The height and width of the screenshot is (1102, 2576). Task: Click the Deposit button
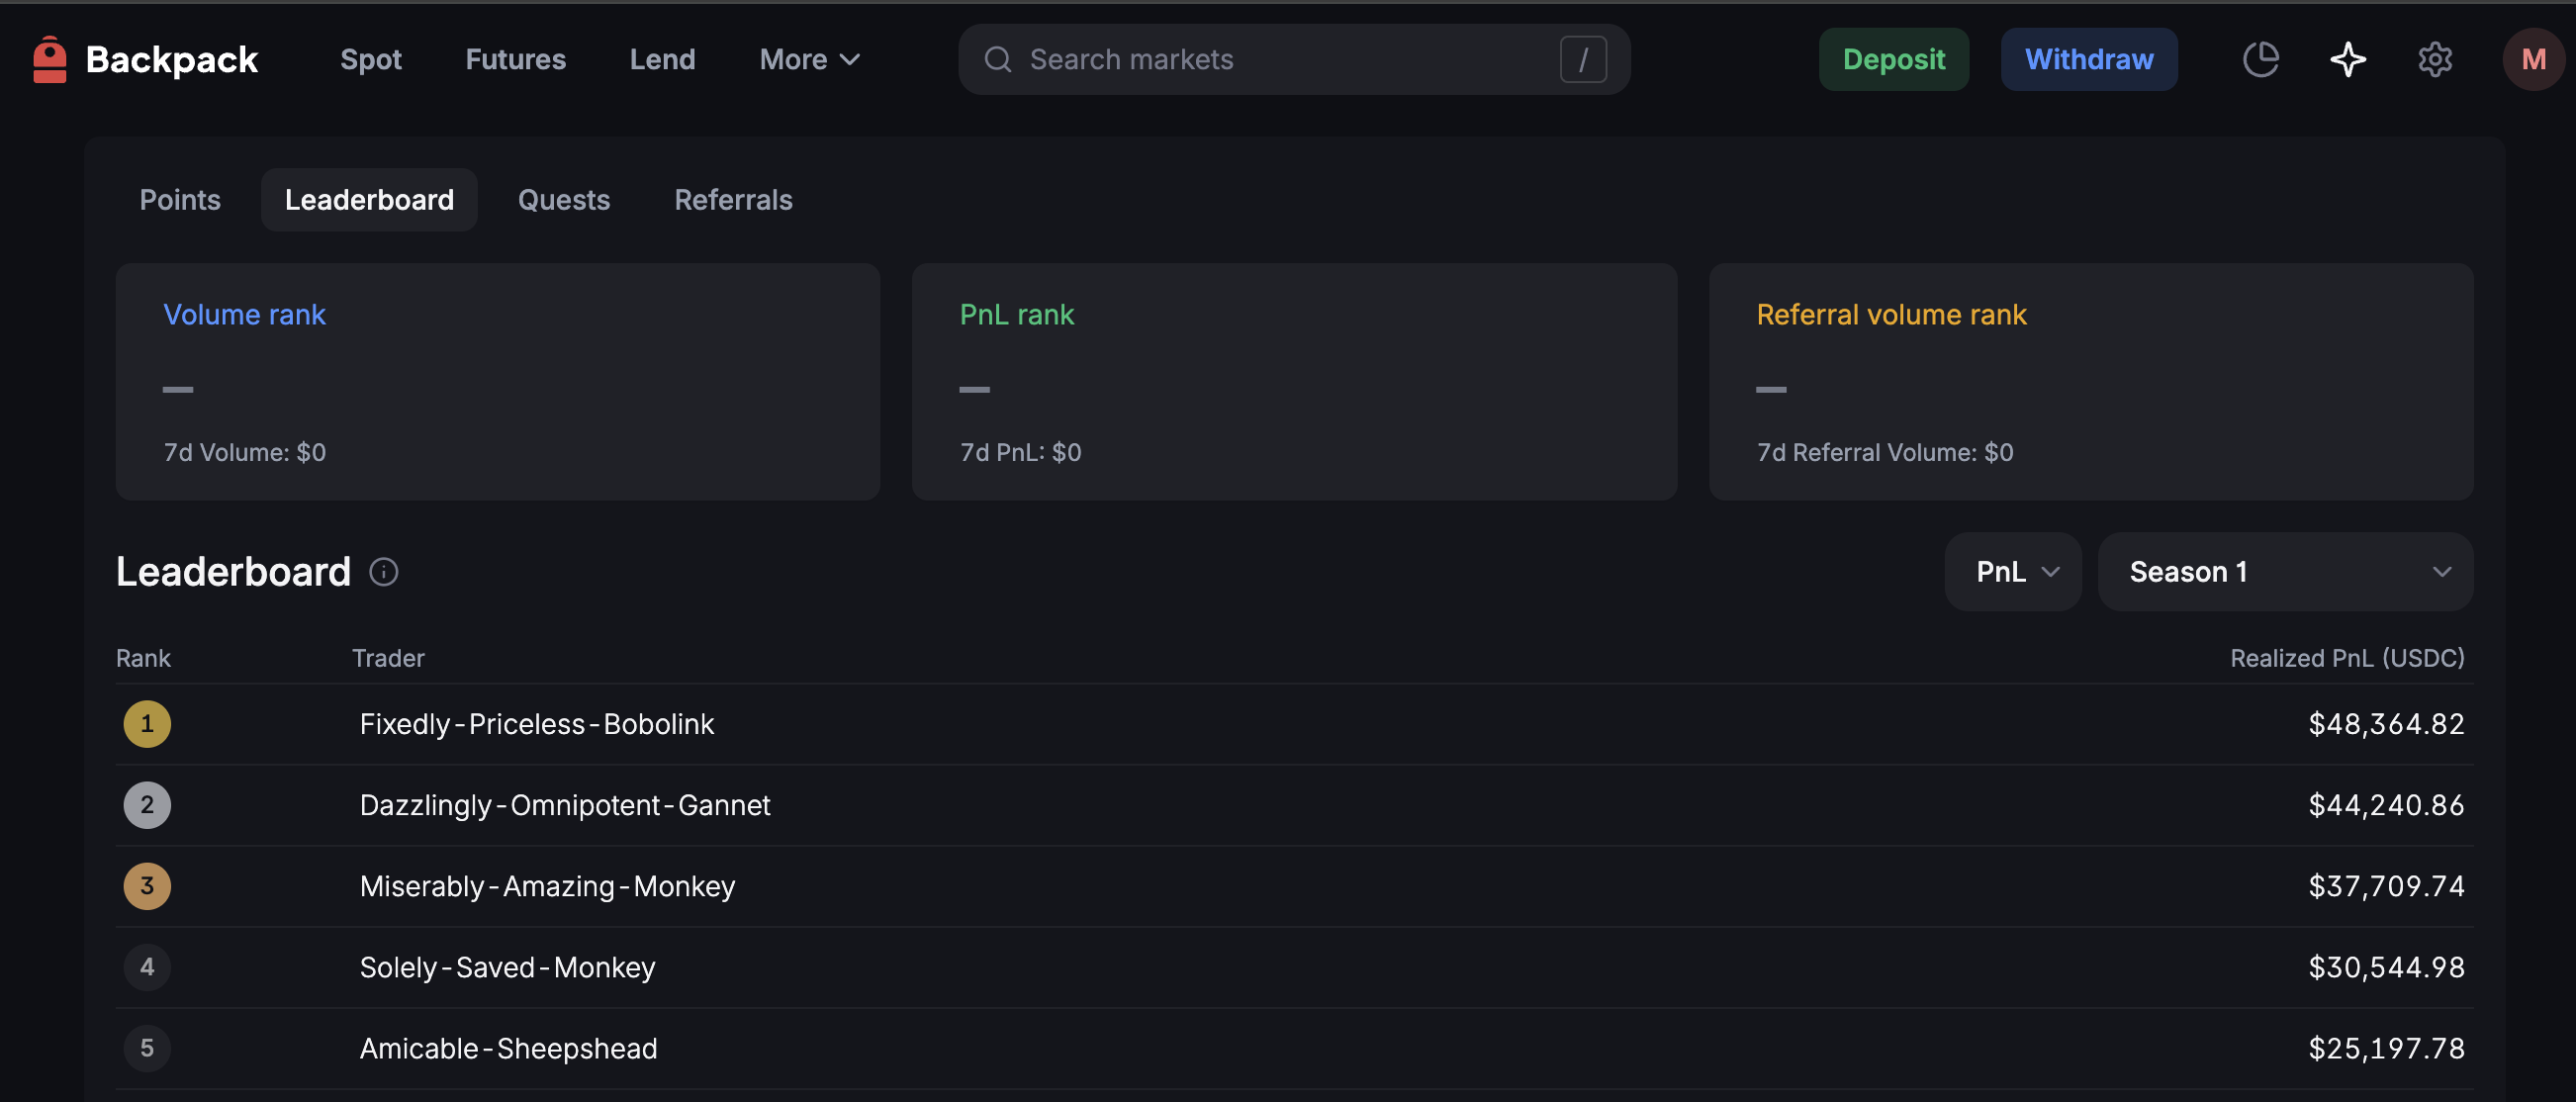click(1893, 59)
